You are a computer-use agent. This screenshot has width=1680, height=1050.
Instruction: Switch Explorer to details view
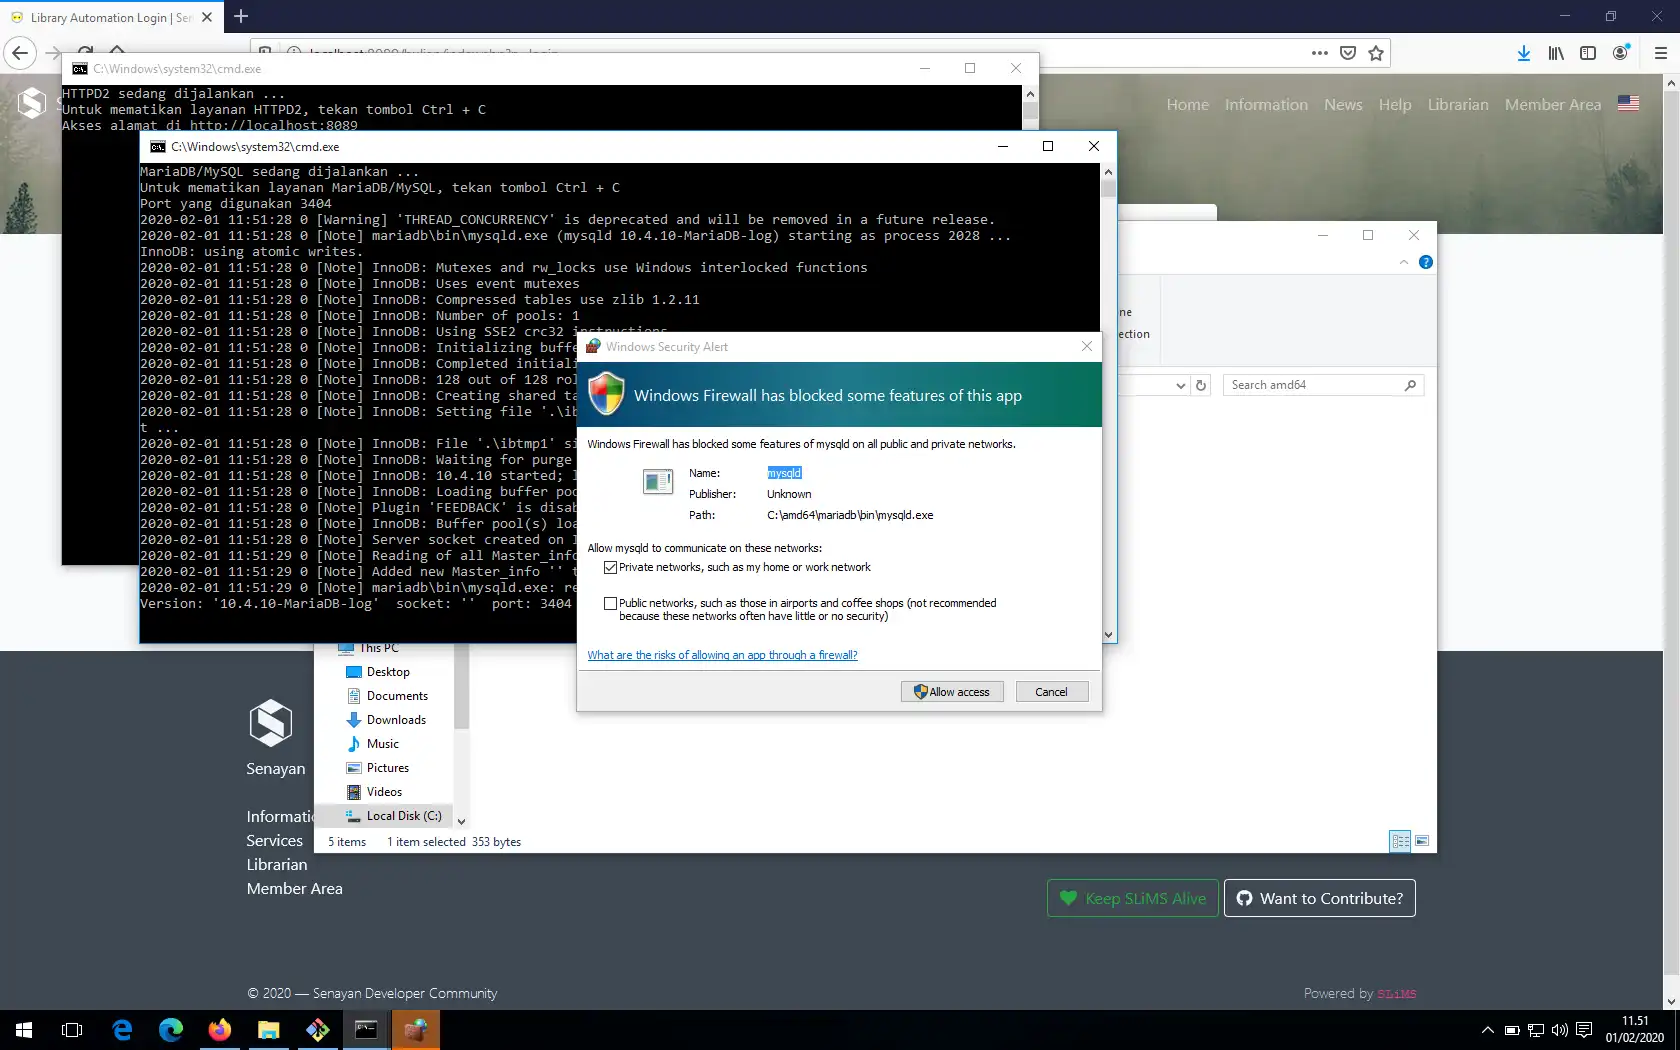pos(1400,841)
